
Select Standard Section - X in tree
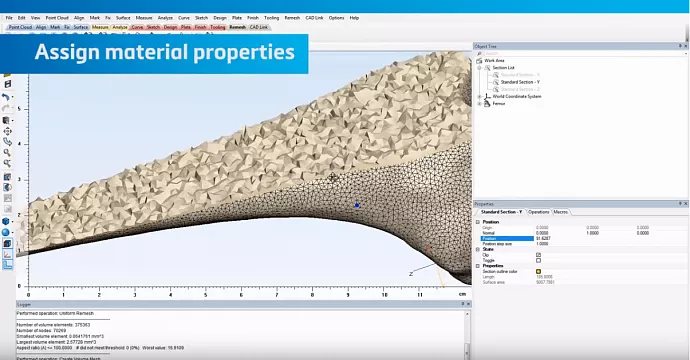[520, 75]
